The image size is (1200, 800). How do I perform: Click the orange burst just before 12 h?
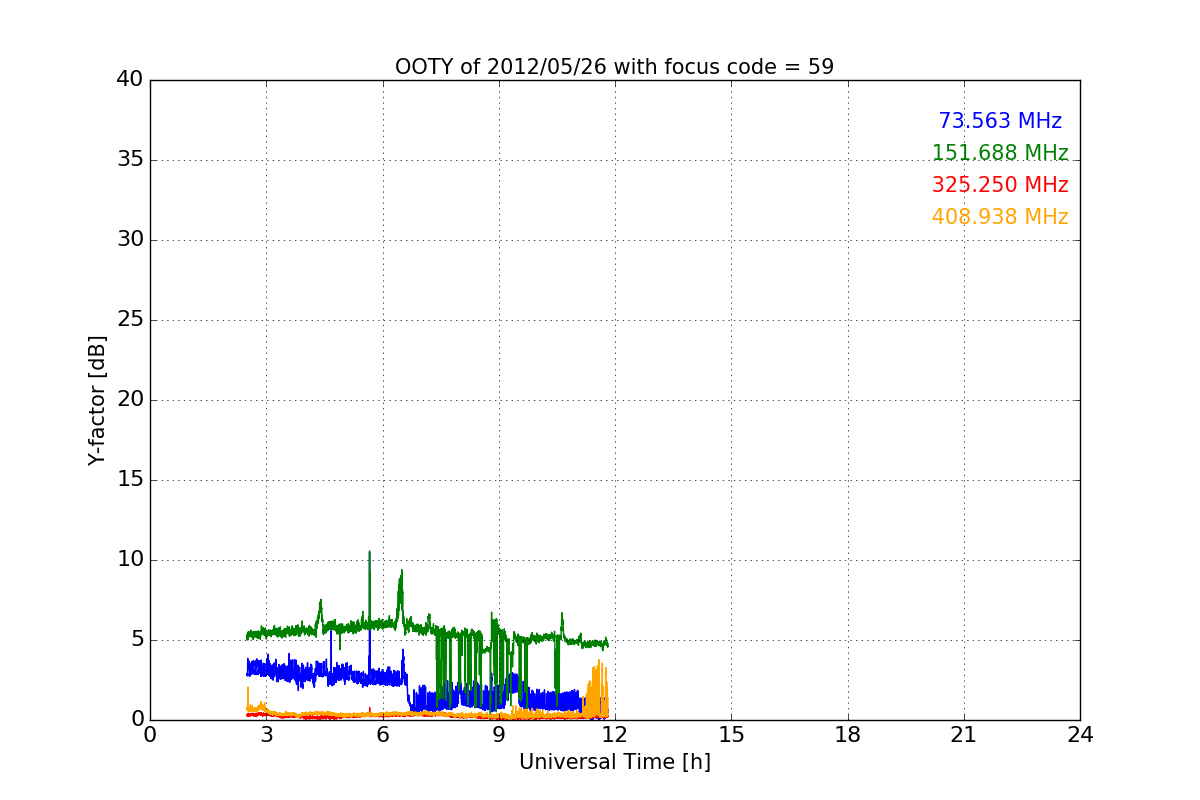(597, 688)
